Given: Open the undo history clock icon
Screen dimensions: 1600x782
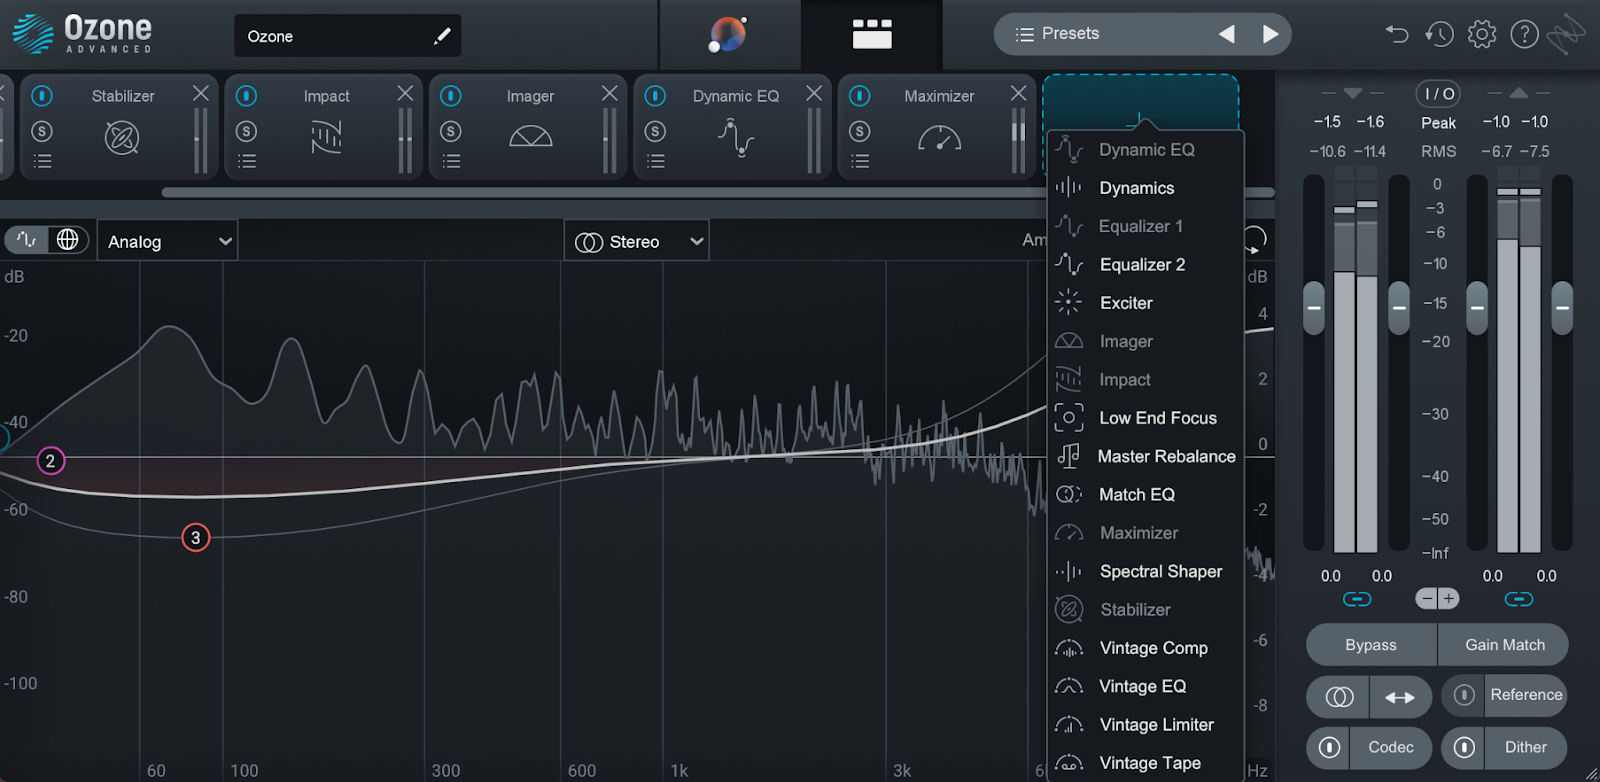Looking at the screenshot, I should (1439, 34).
